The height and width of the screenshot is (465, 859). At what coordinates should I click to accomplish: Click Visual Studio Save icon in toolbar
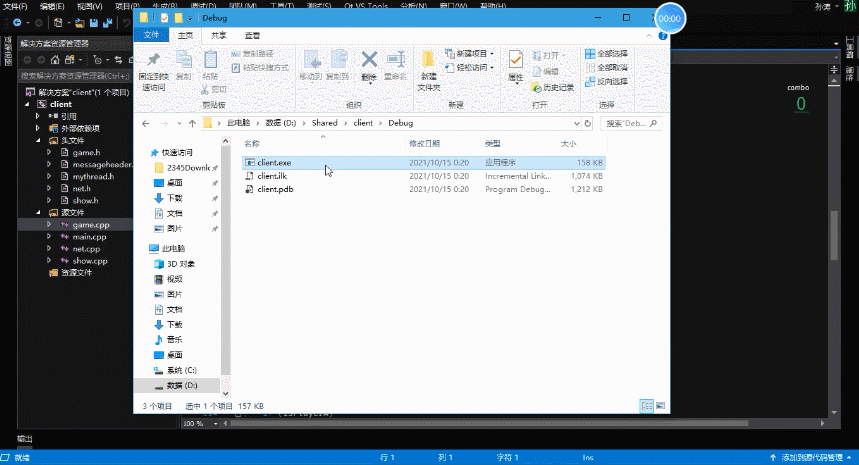tap(94, 23)
